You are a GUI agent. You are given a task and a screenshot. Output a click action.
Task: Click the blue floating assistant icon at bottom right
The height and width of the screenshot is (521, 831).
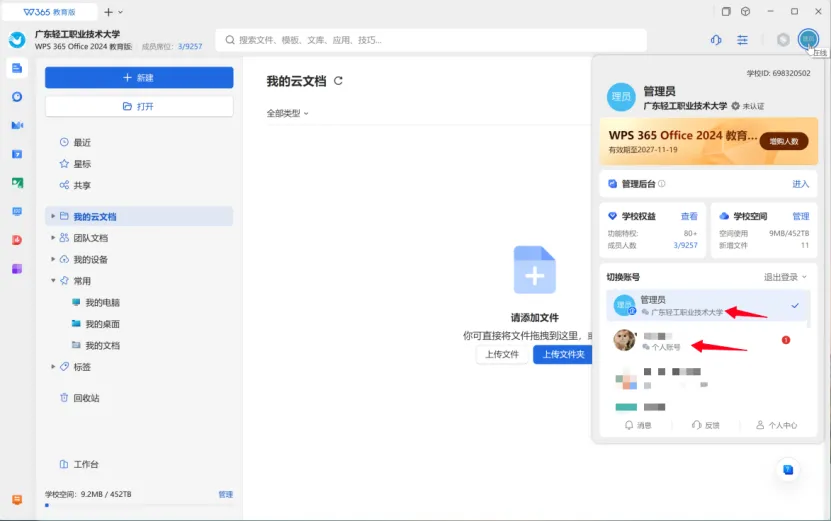coord(788,470)
